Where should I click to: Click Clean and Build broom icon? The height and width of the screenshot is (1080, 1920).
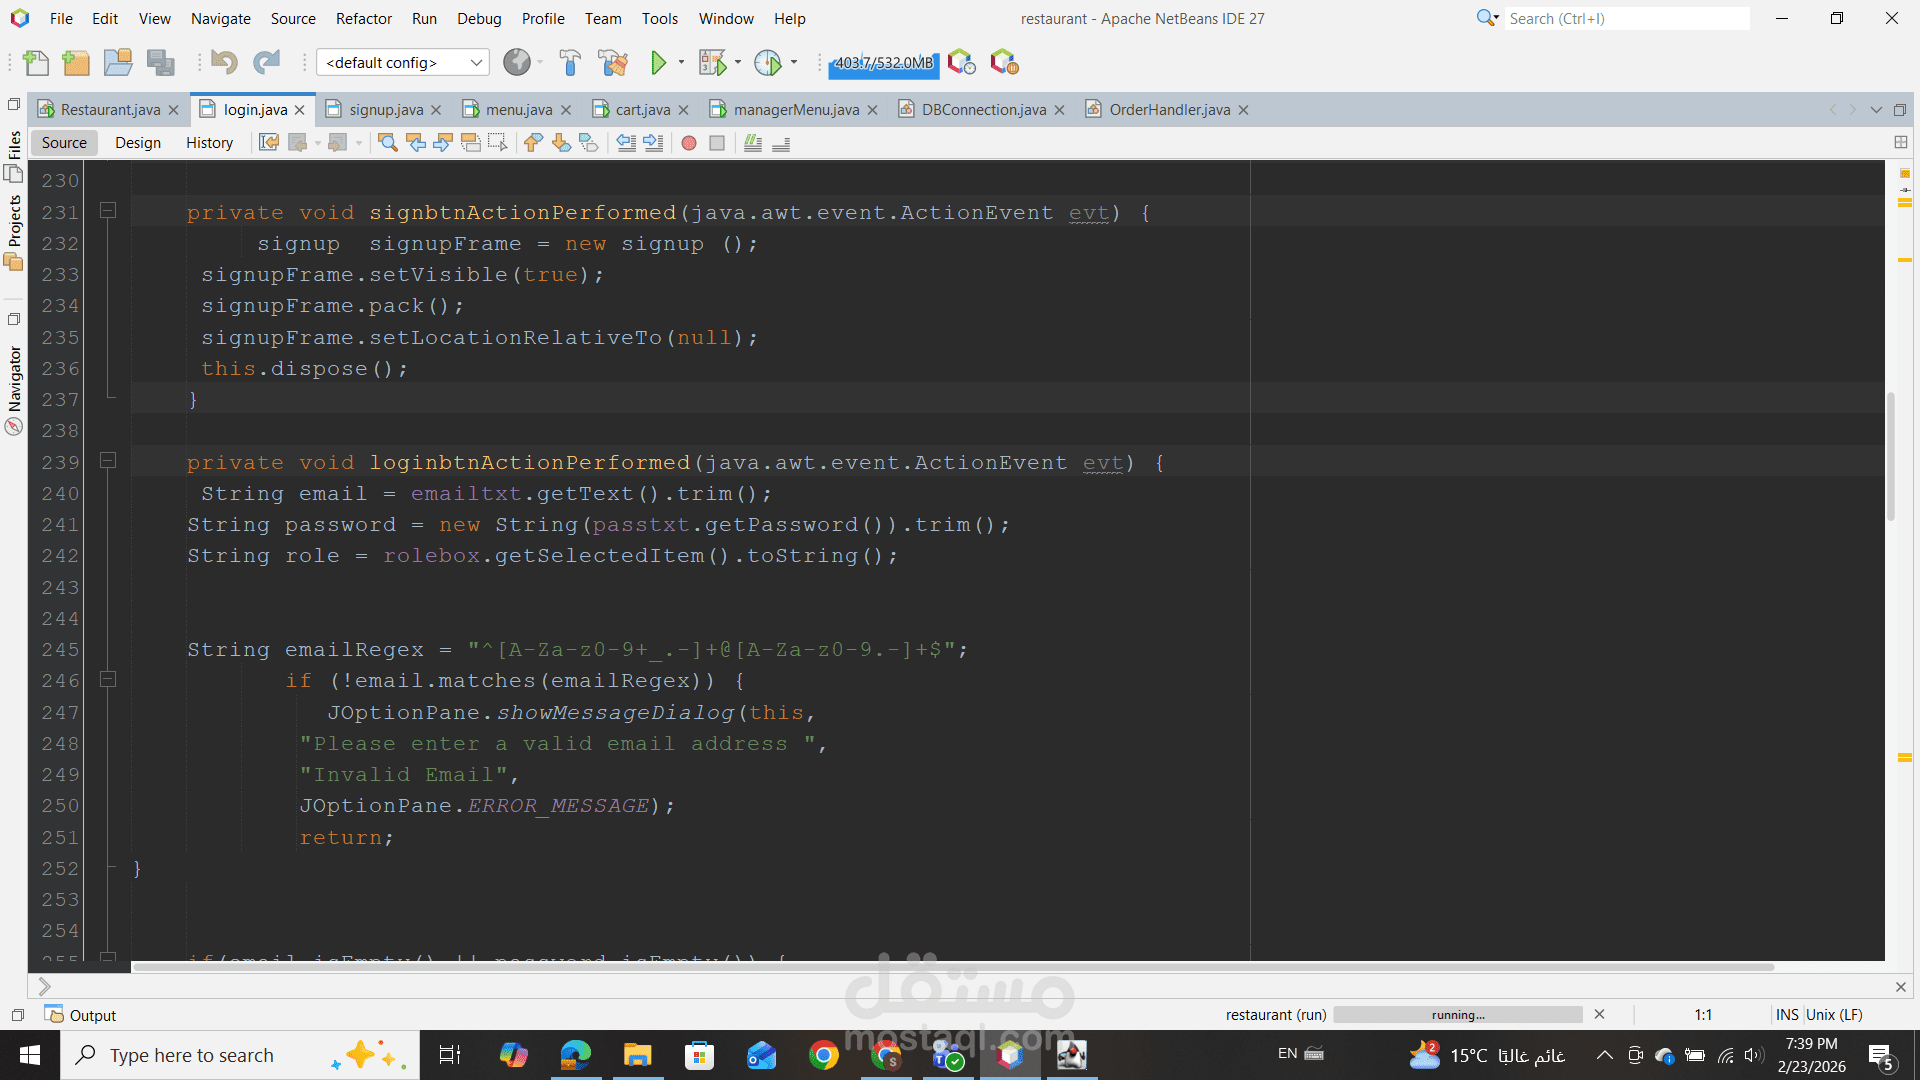[x=613, y=63]
